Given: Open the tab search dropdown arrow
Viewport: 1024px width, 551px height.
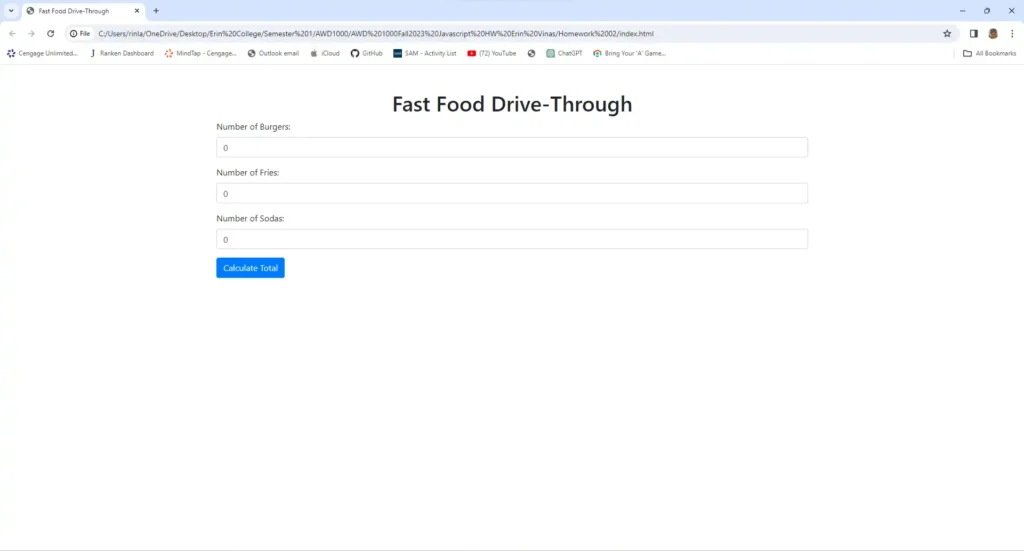Looking at the screenshot, I should [x=11, y=11].
